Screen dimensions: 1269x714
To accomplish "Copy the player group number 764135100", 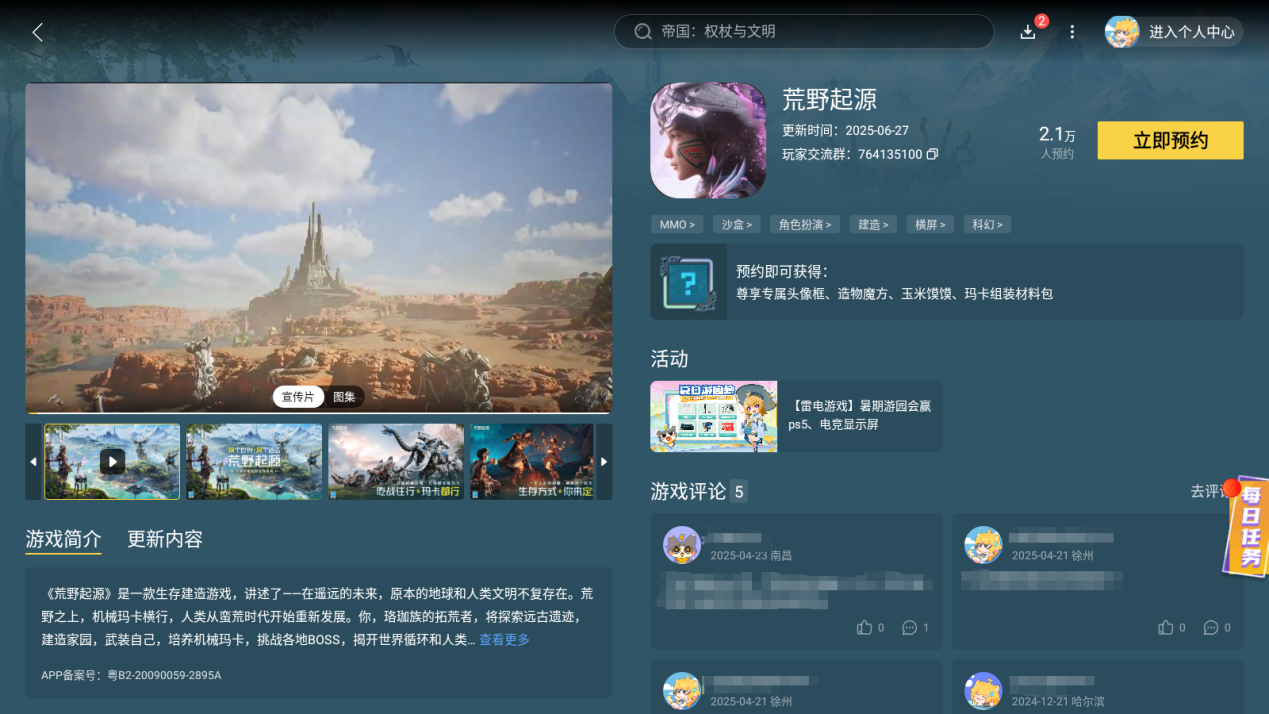I will [932, 155].
